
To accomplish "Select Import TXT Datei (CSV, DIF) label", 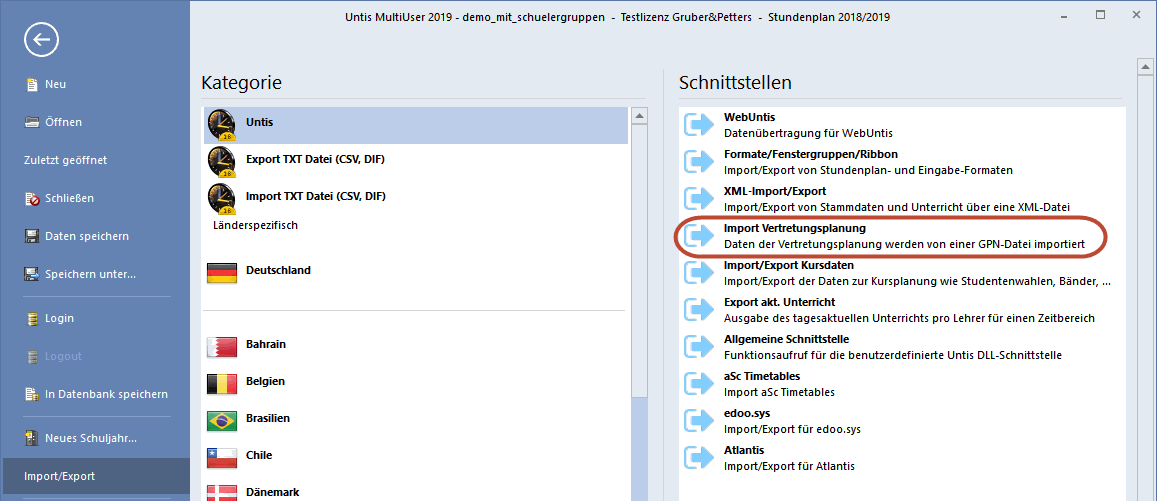I will pyautogui.click(x=316, y=196).
